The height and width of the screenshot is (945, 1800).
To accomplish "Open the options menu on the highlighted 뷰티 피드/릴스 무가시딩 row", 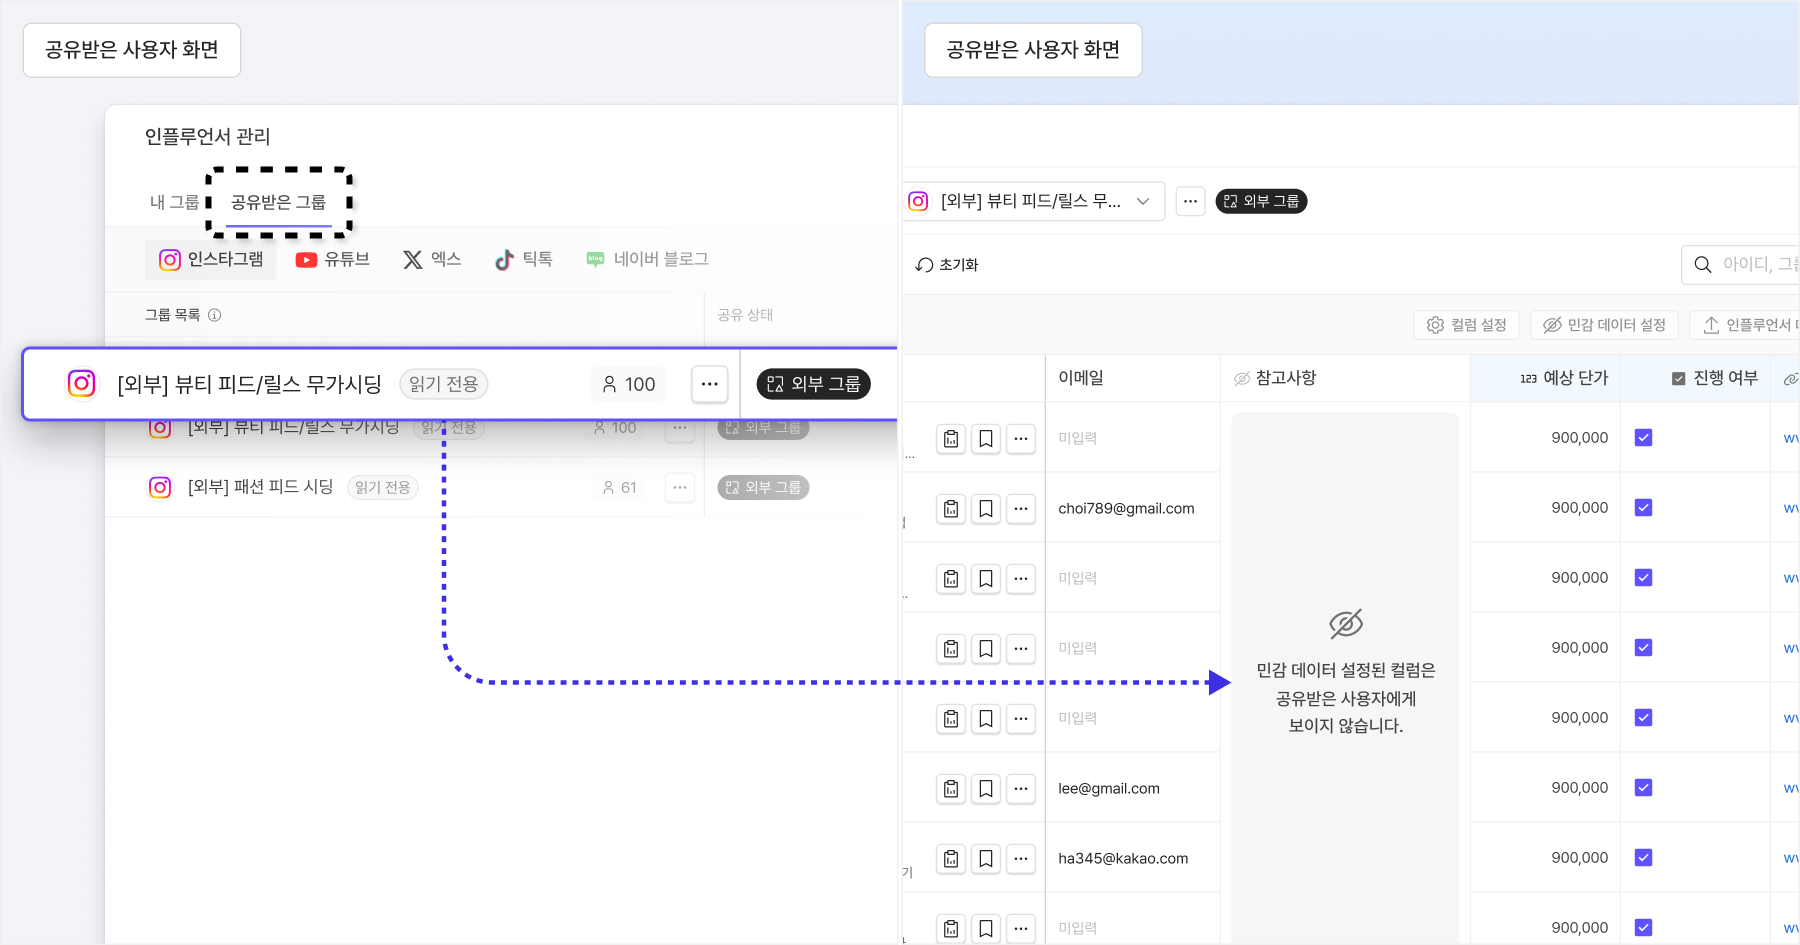I will coord(709,384).
